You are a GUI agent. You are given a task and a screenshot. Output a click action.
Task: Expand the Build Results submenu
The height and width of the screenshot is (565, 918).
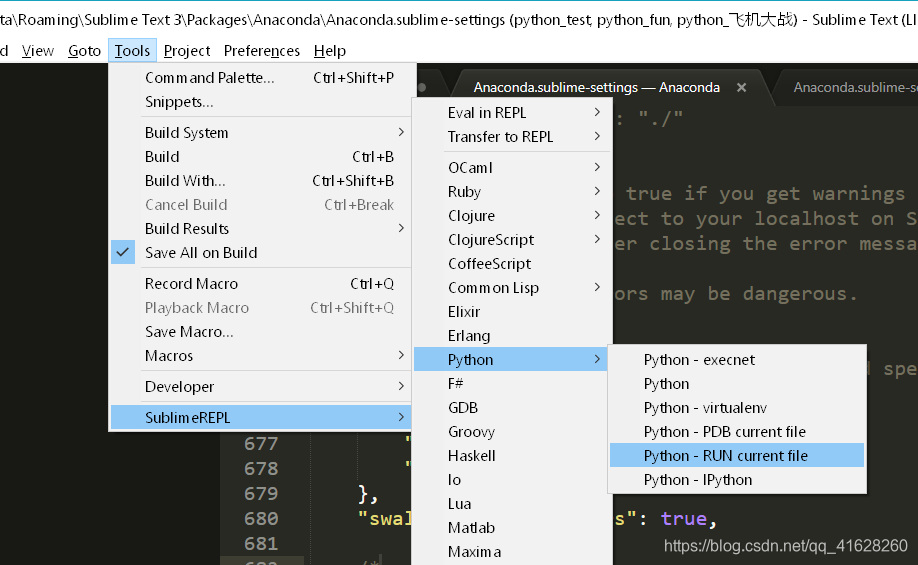click(261, 229)
